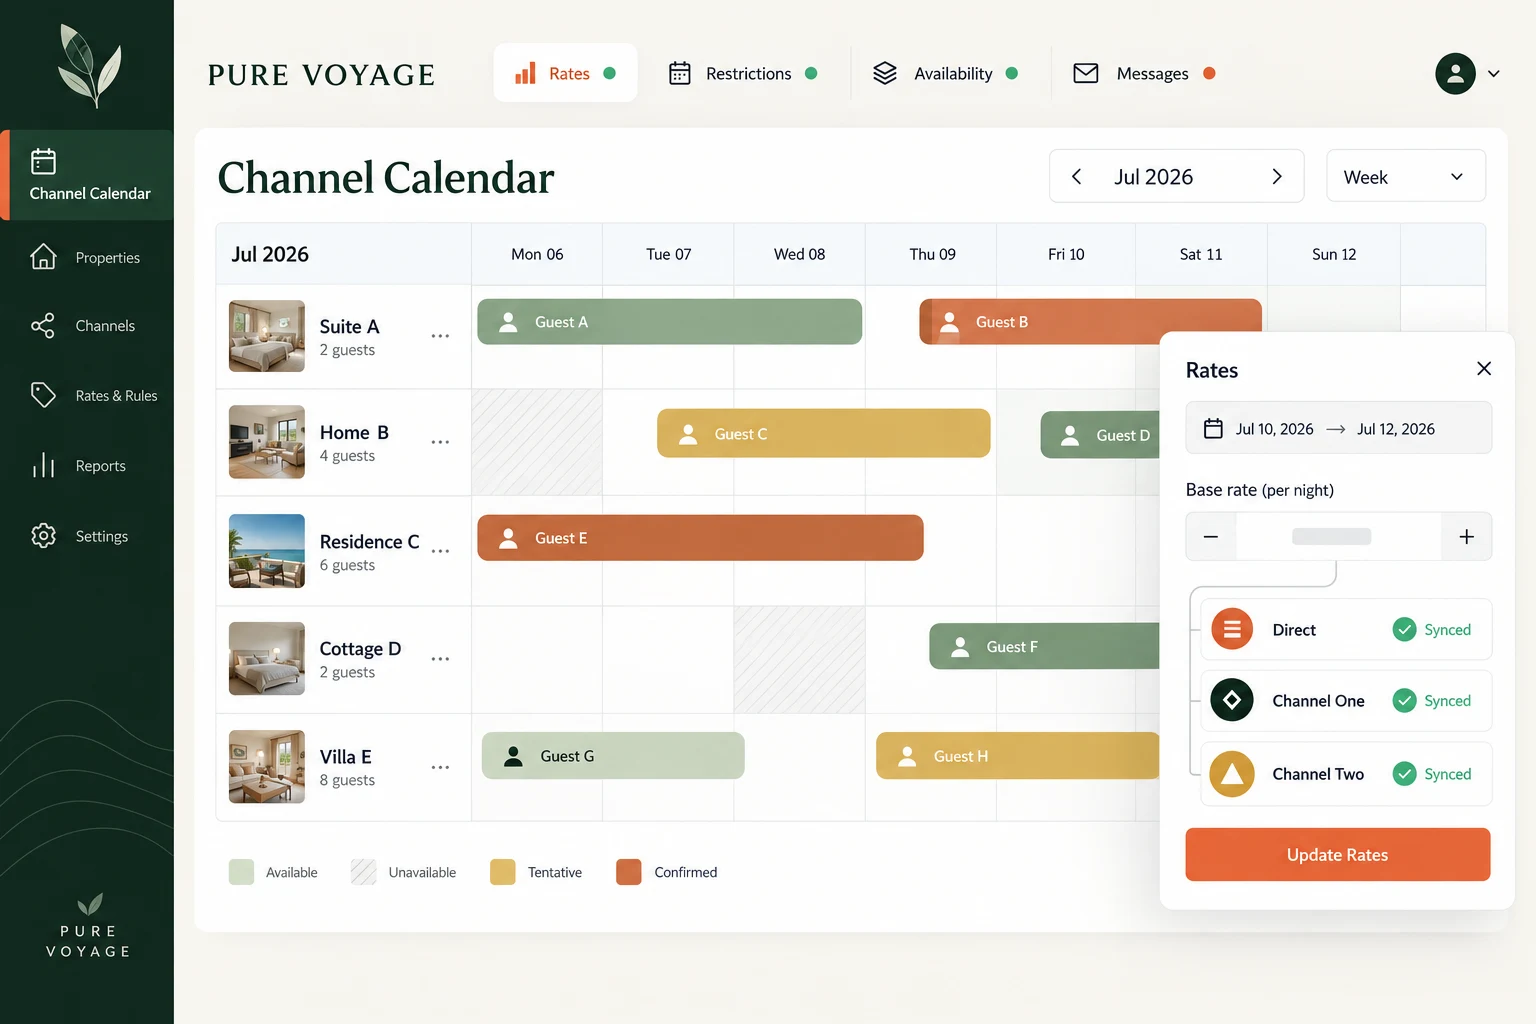Image resolution: width=1536 pixels, height=1024 pixels.
Task: Decrease base rate with minus button
Action: click(1211, 537)
